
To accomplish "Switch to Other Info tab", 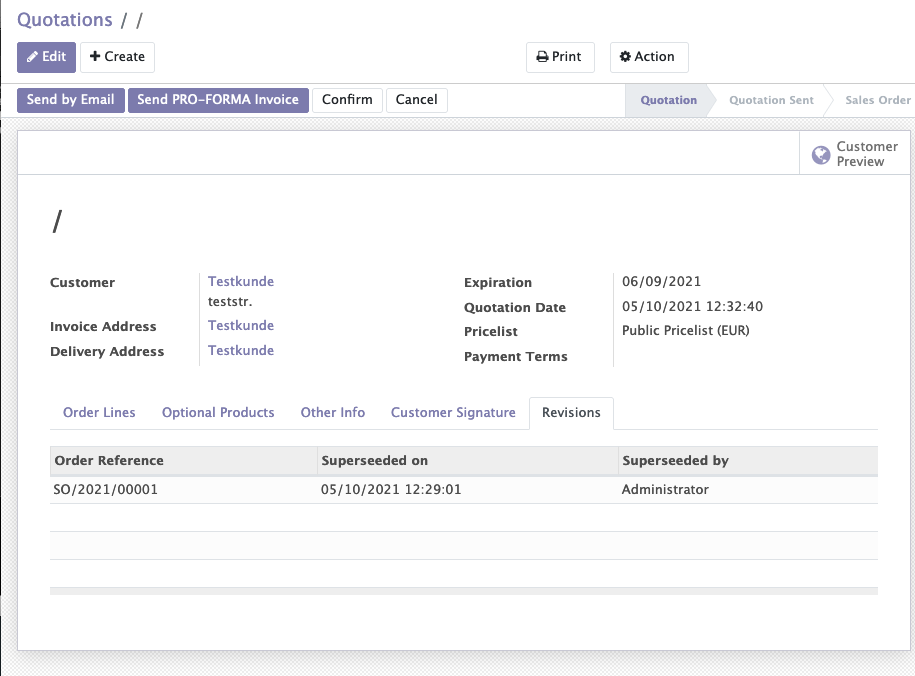I will pos(333,413).
